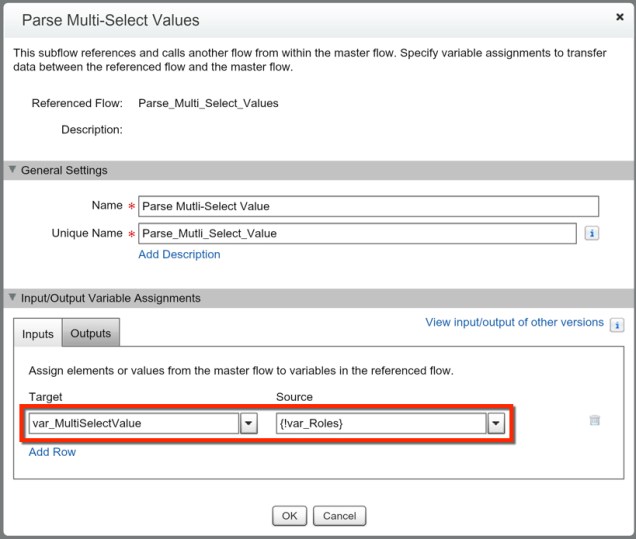The width and height of the screenshot is (636, 539).
Task: Open View input/output of other versions link
Action: [x=514, y=322]
